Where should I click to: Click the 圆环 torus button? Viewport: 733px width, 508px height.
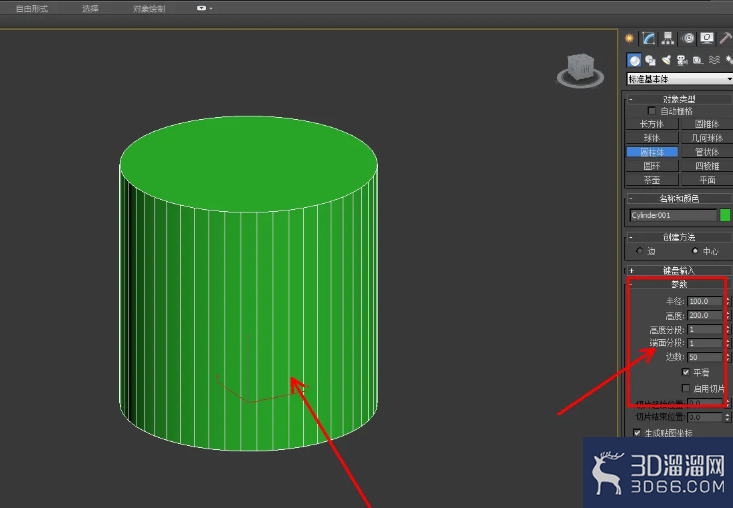click(x=652, y=166)
